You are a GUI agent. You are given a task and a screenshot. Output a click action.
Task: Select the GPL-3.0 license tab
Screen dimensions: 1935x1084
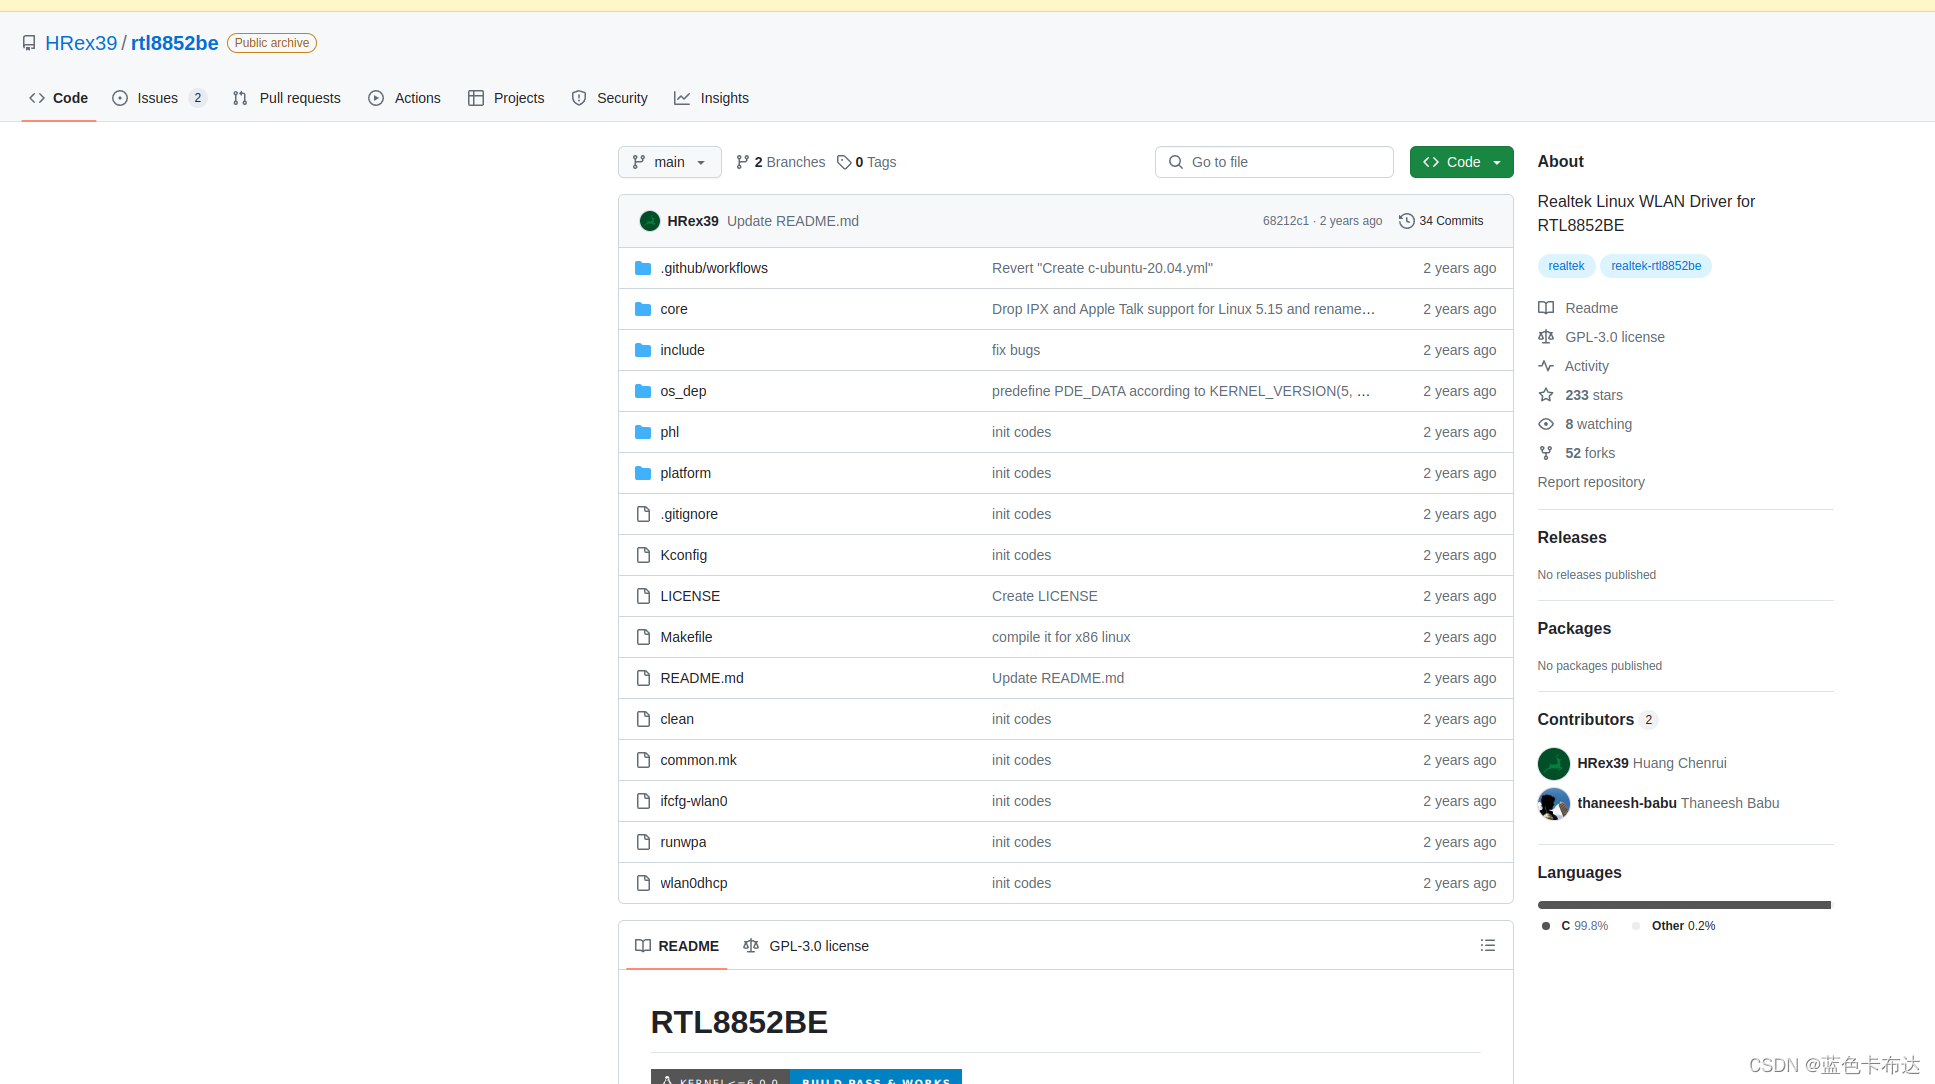pos(806,946)
